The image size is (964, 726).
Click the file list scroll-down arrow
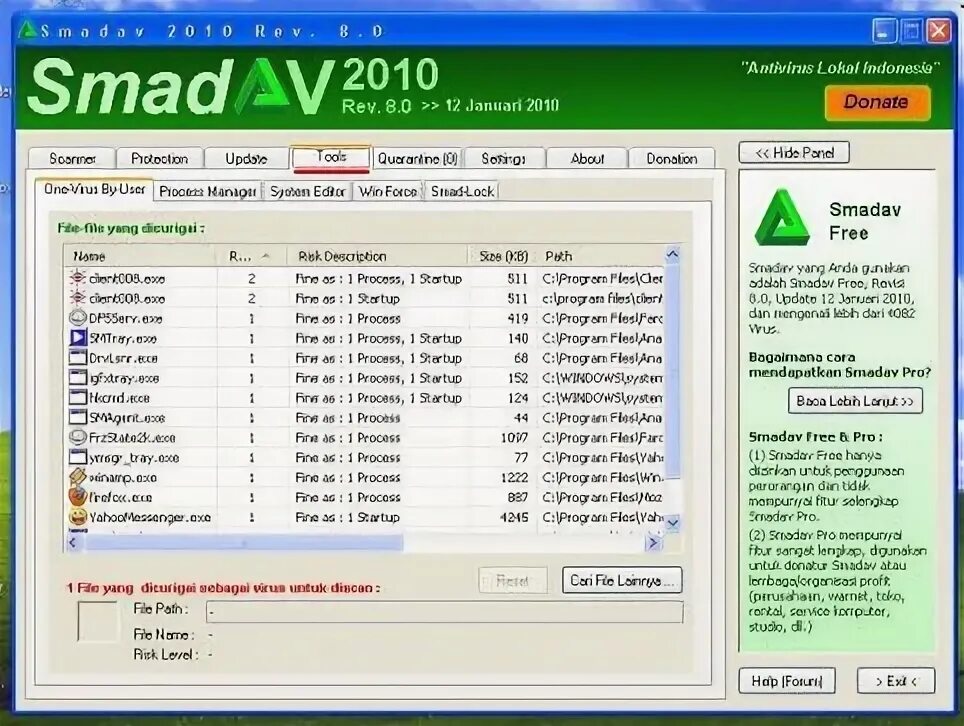(673, 523)
